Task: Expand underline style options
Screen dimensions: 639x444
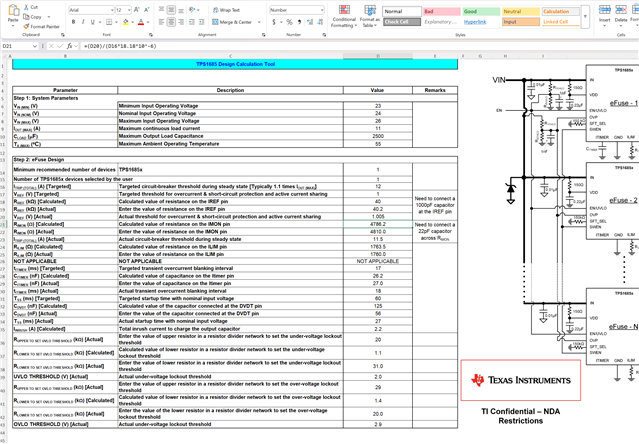Action: (99, 22)
